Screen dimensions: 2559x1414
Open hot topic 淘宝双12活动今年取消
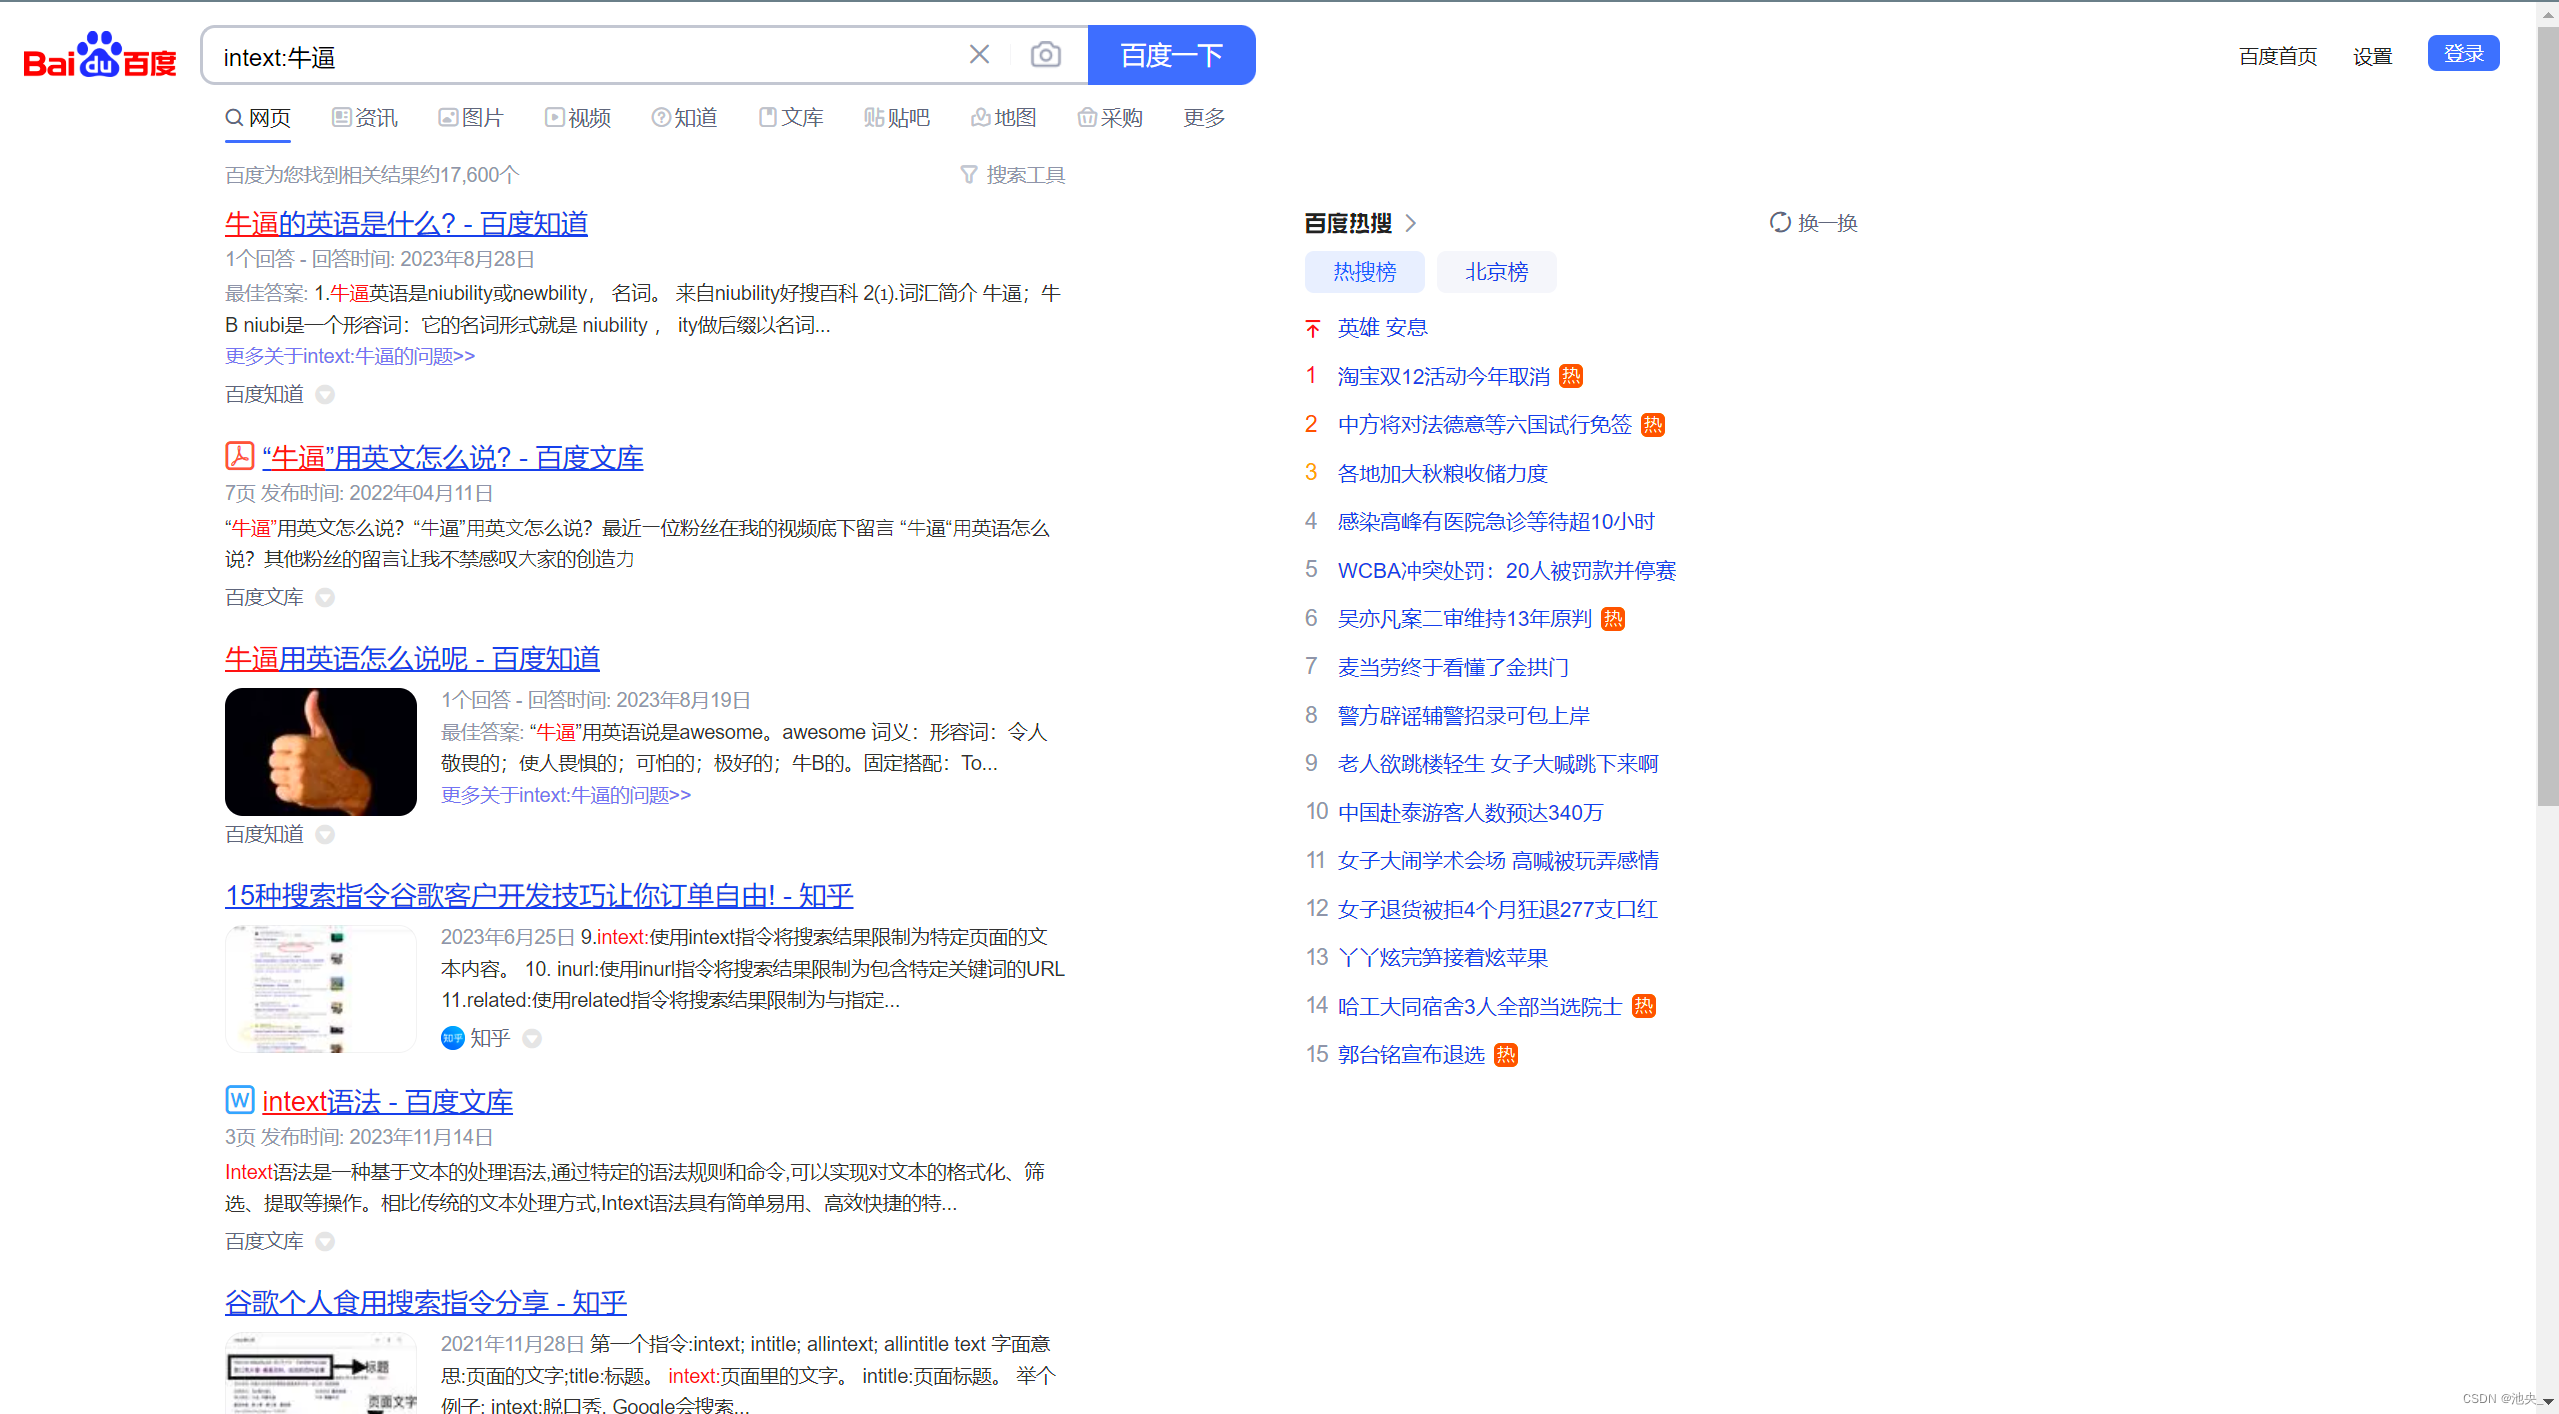[1444, 377]
